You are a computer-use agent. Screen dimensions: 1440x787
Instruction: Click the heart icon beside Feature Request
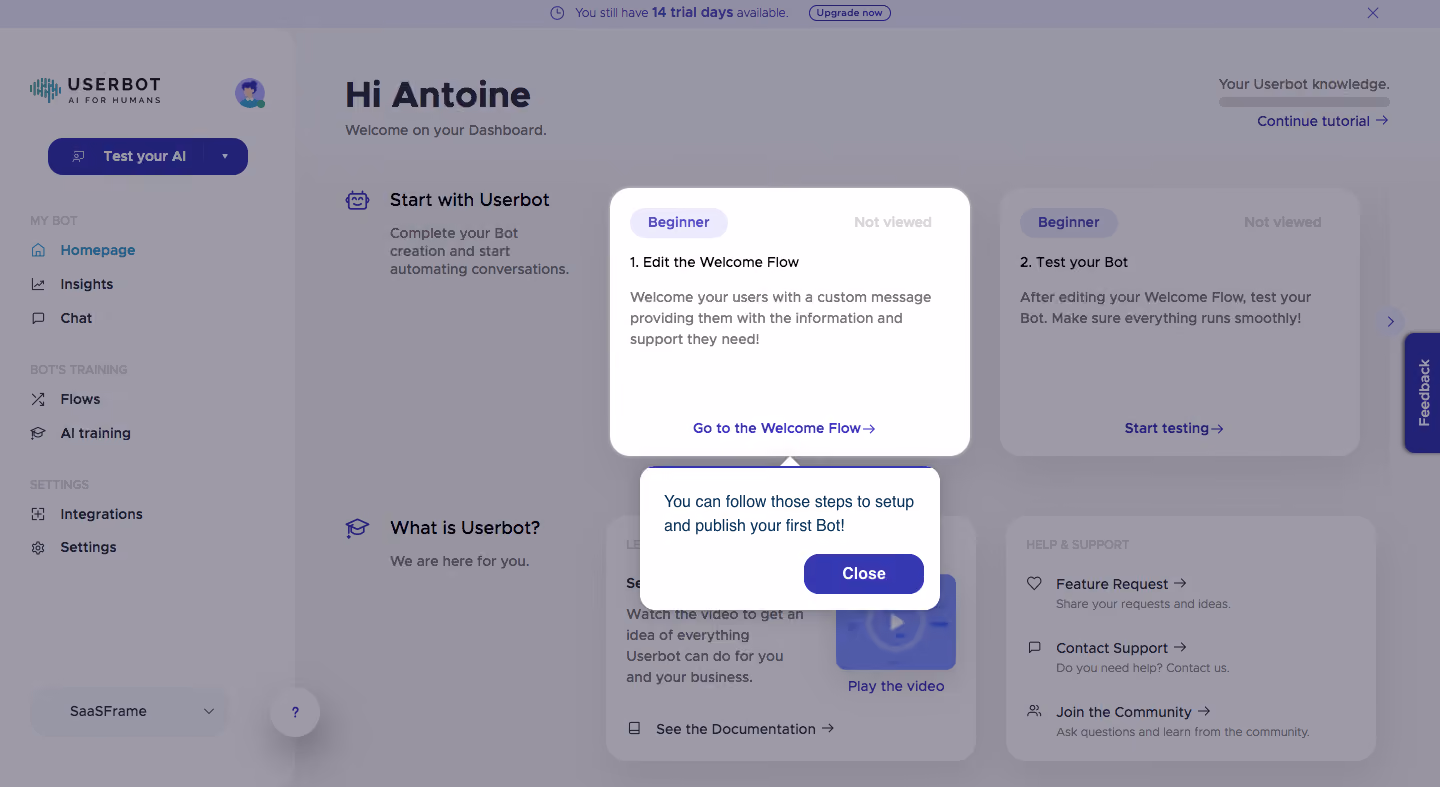click(1034, 583)
